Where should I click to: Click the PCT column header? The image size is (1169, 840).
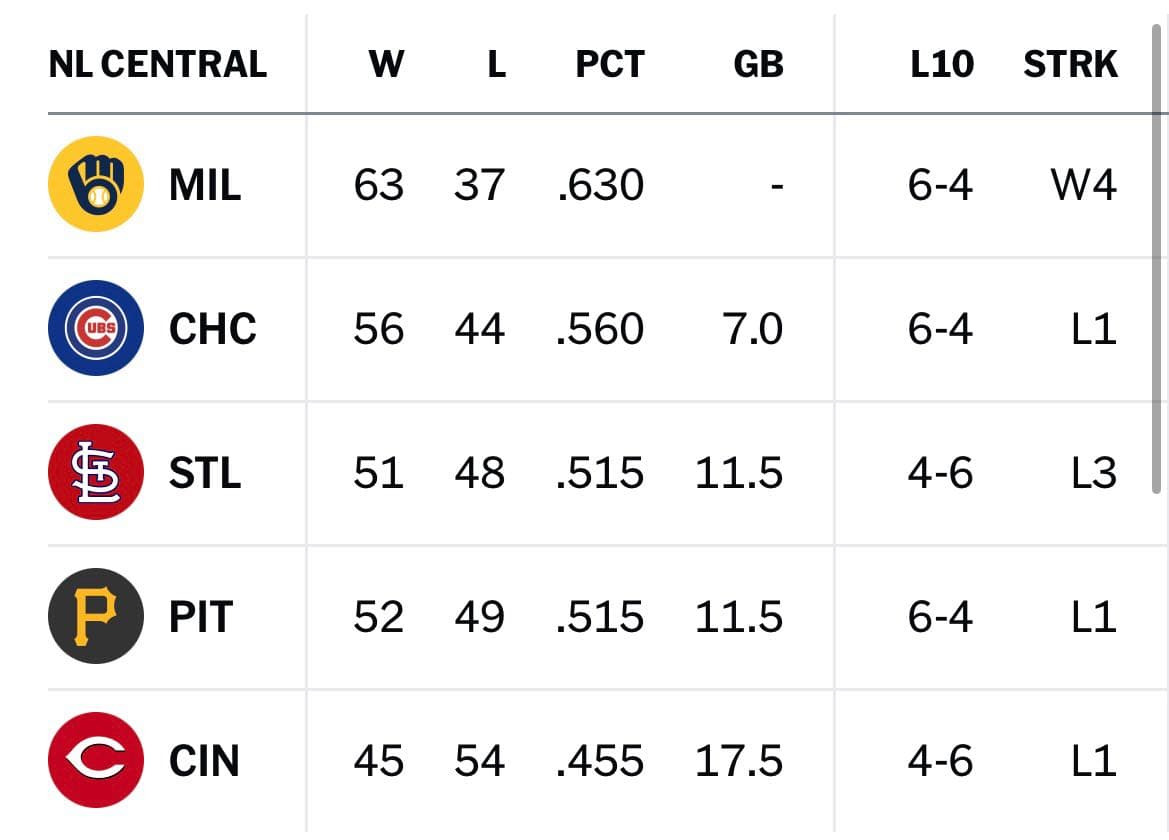pyautogui.click(x=610, y=64)
